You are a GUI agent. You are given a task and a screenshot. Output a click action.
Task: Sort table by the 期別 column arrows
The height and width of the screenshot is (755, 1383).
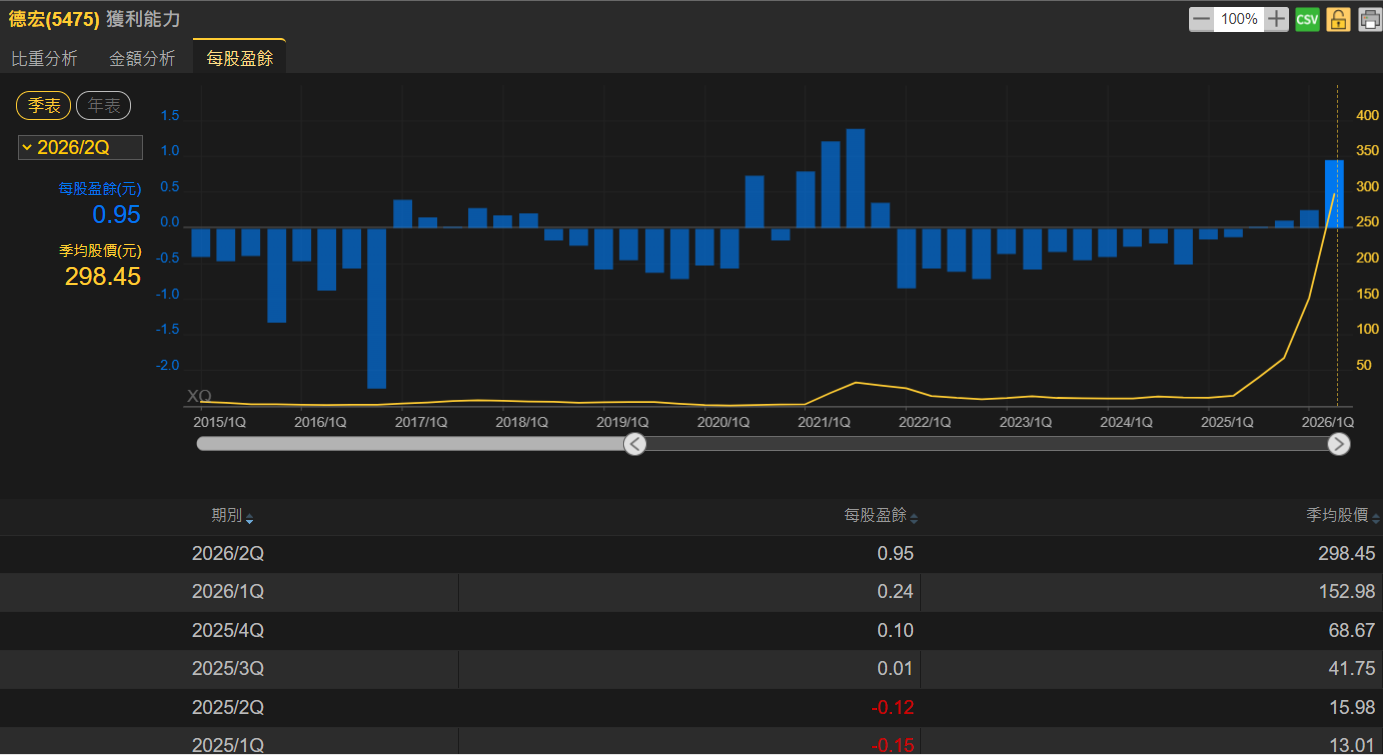[249, 518]
